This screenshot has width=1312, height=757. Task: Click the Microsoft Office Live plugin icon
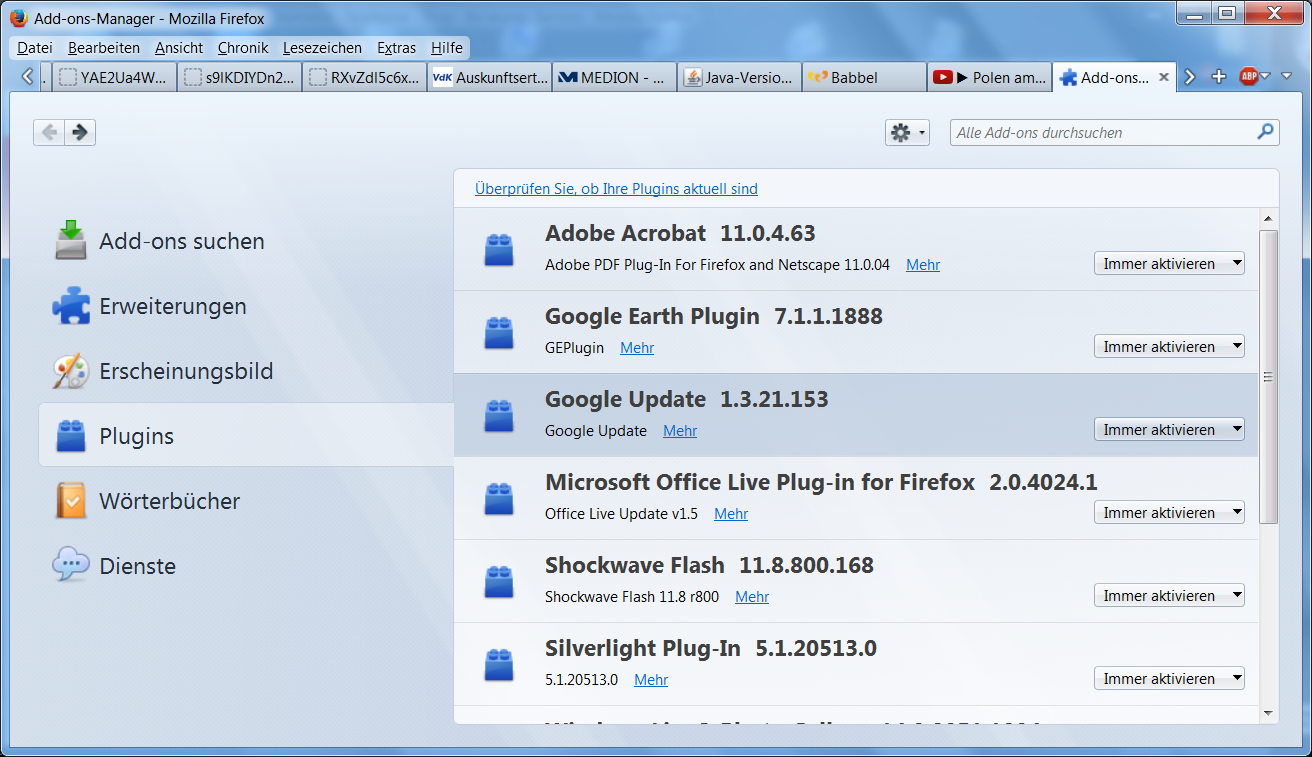click(x=498, y=499)
